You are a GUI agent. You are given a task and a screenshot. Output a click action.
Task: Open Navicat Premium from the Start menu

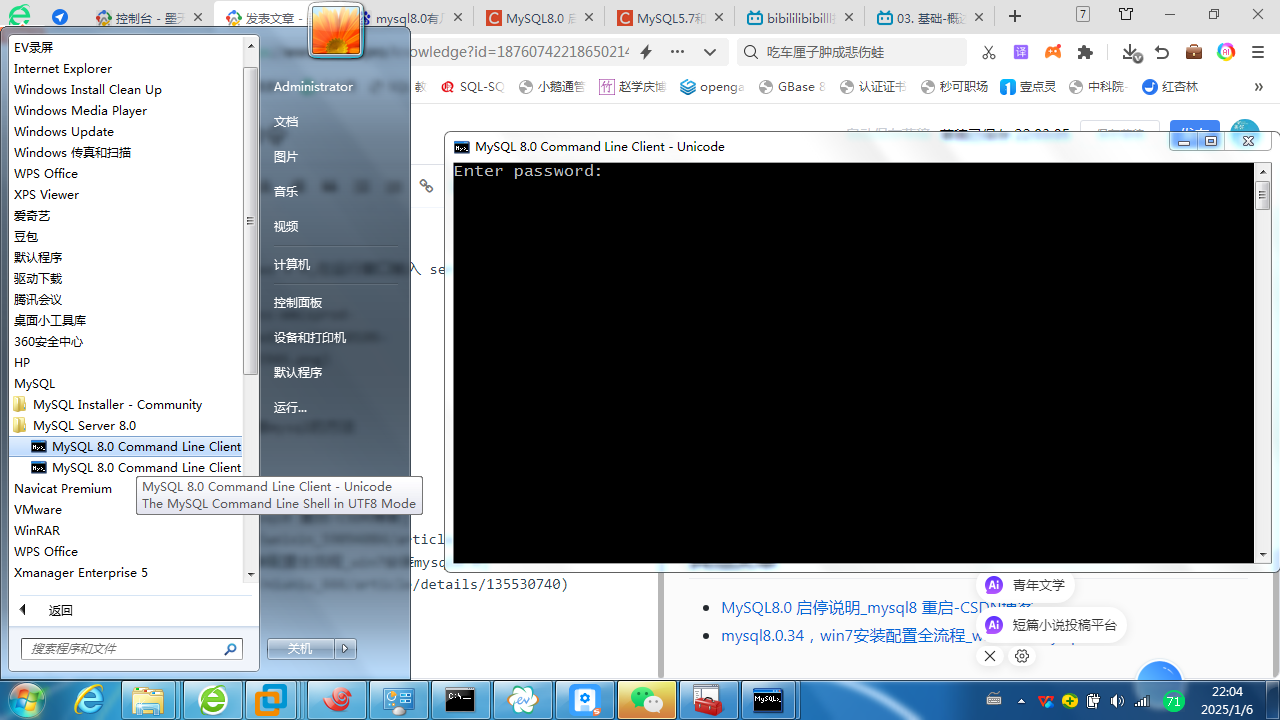(x=63, y=489)
